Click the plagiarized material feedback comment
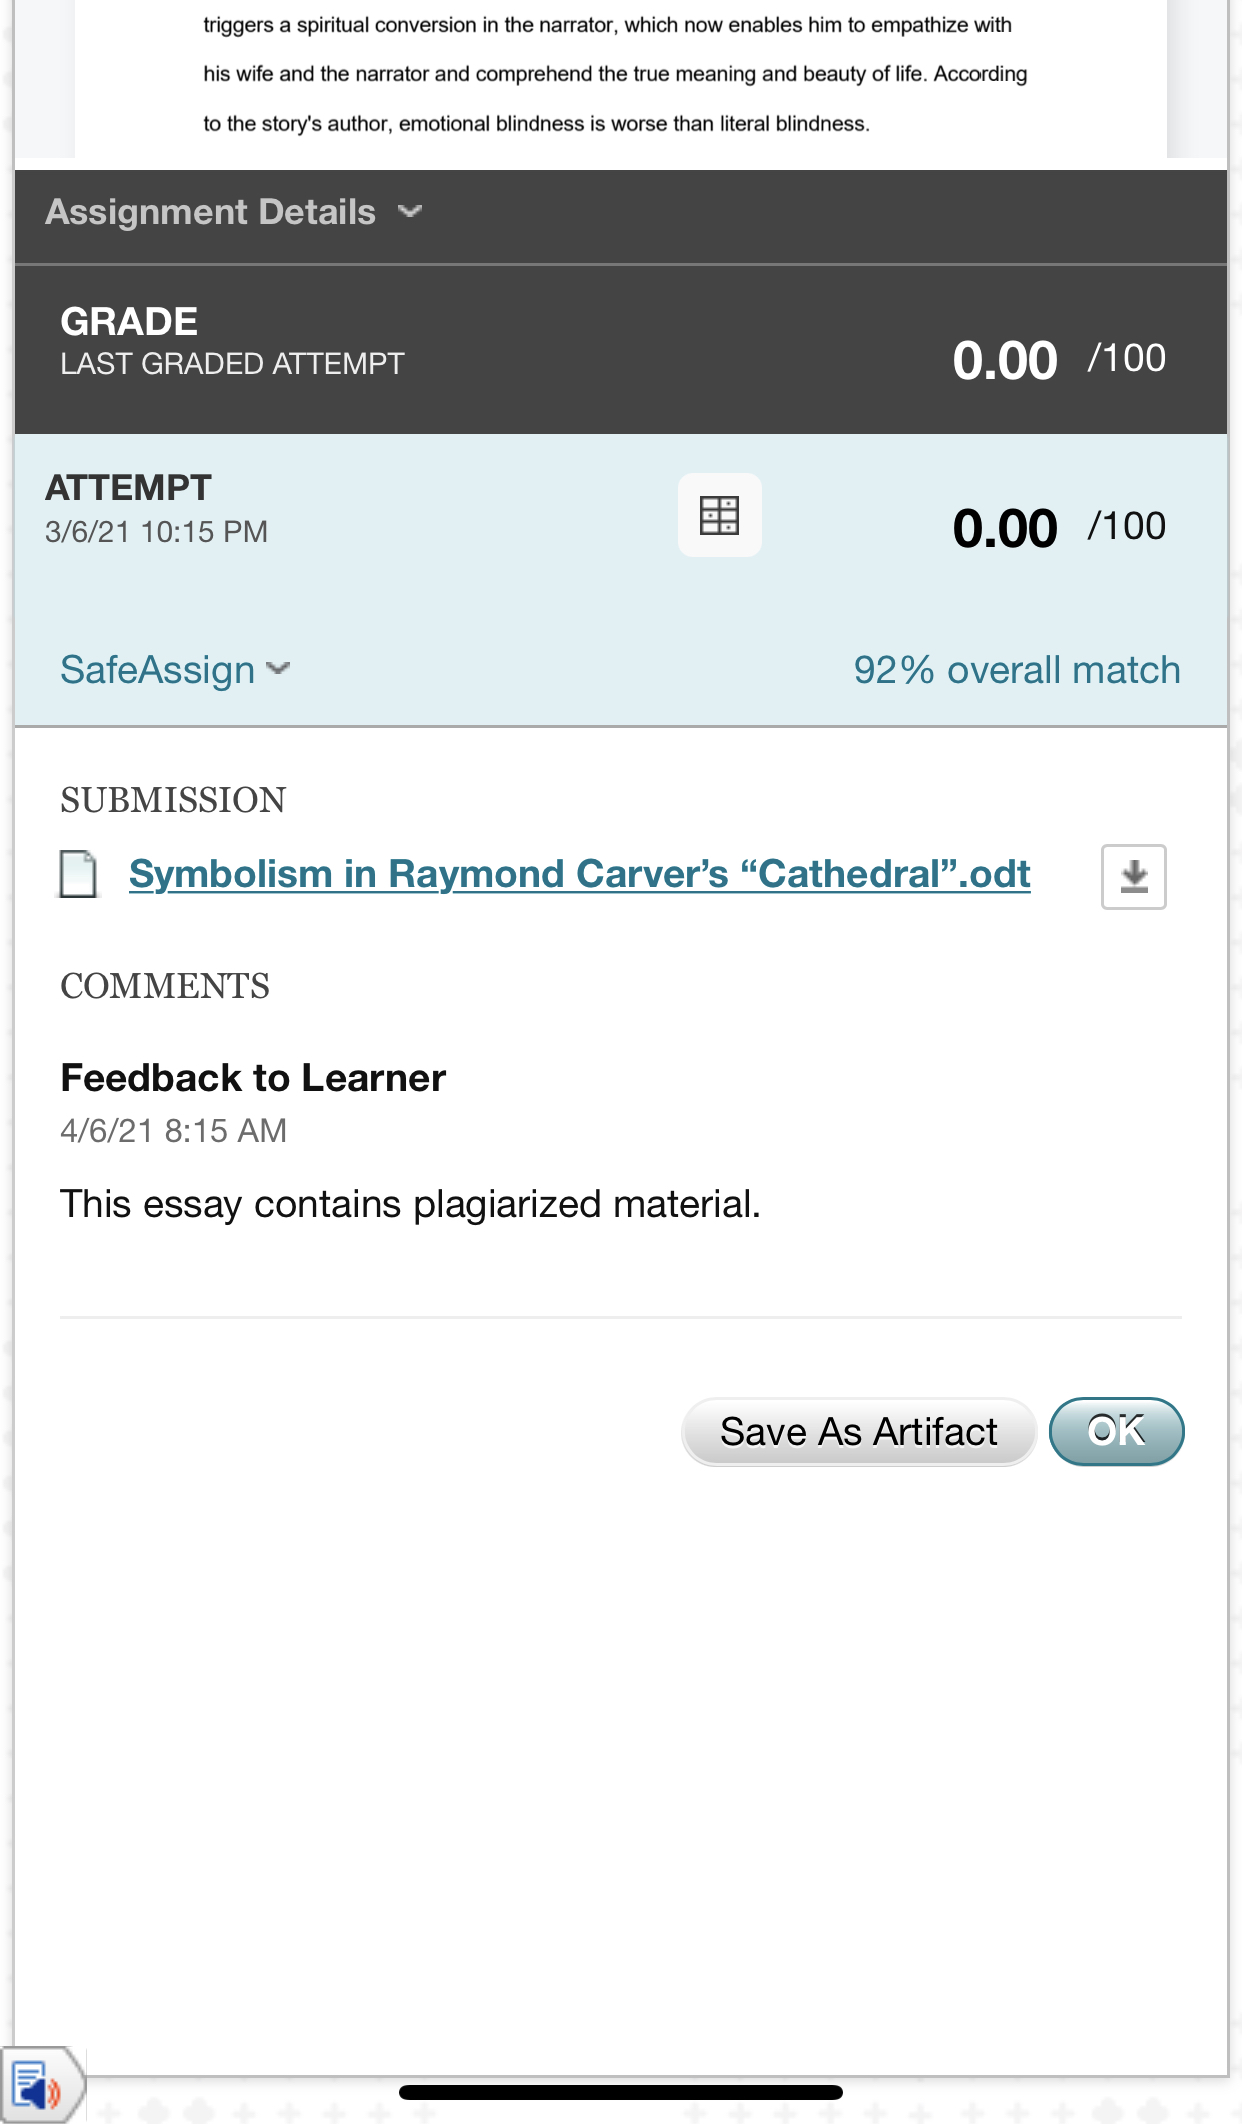The image size is (1242, 2124). click(410, 1204)
